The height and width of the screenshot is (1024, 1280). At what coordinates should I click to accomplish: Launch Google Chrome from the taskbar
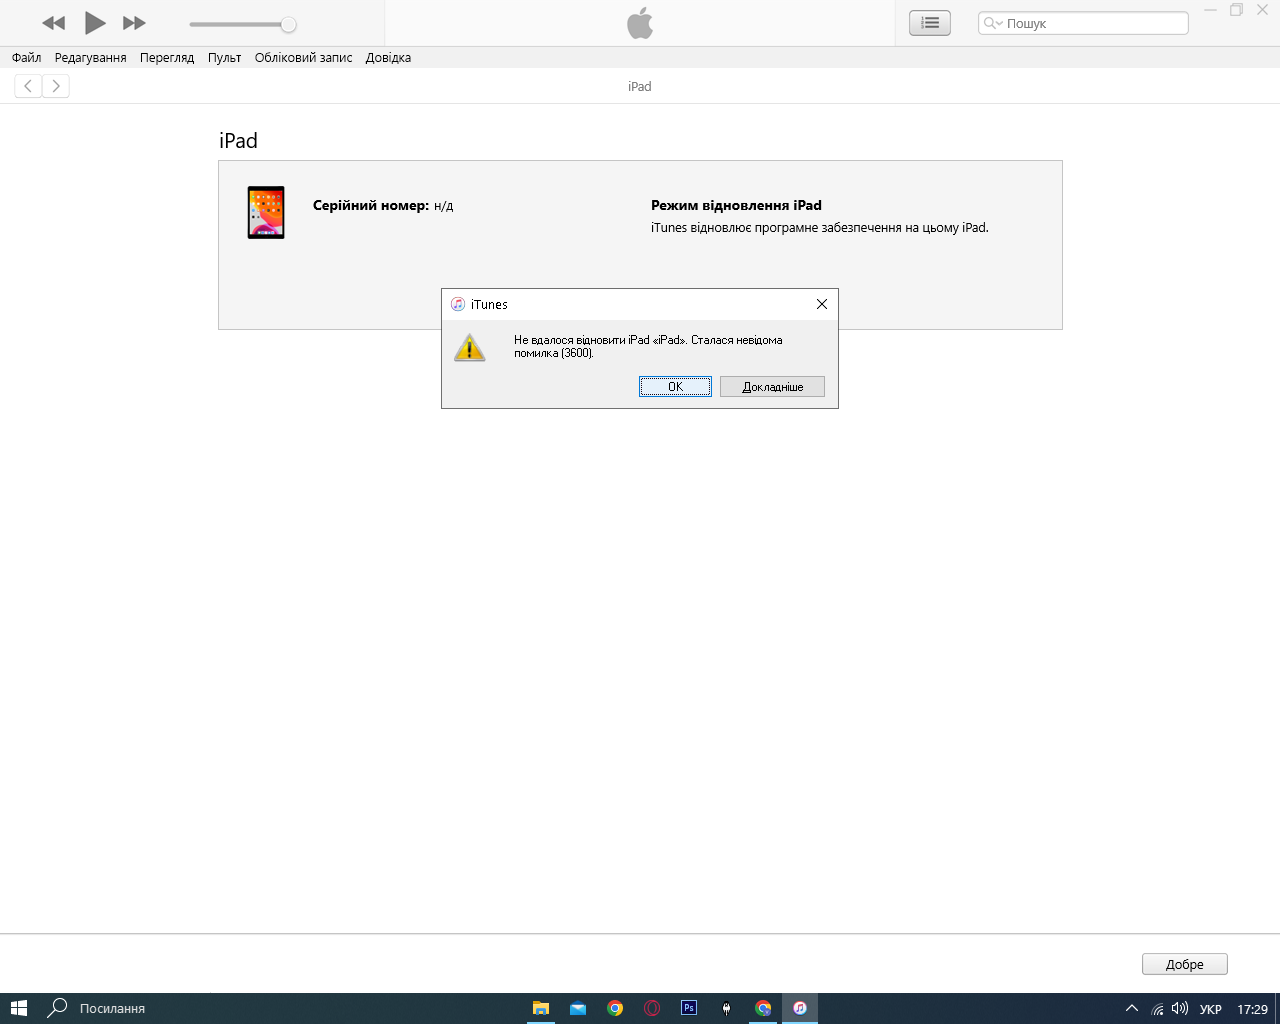615,1008
